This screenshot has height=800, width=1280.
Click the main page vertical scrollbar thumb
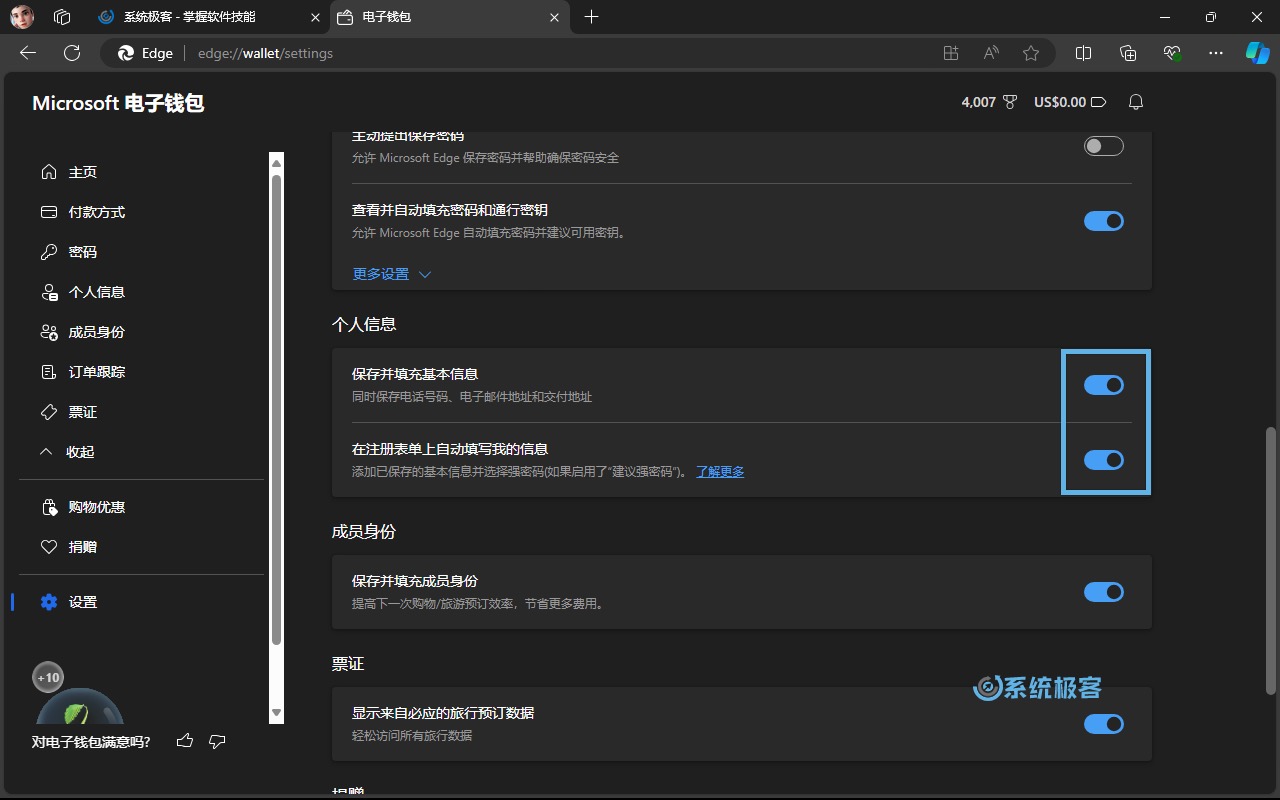(x=1271, y=560)
